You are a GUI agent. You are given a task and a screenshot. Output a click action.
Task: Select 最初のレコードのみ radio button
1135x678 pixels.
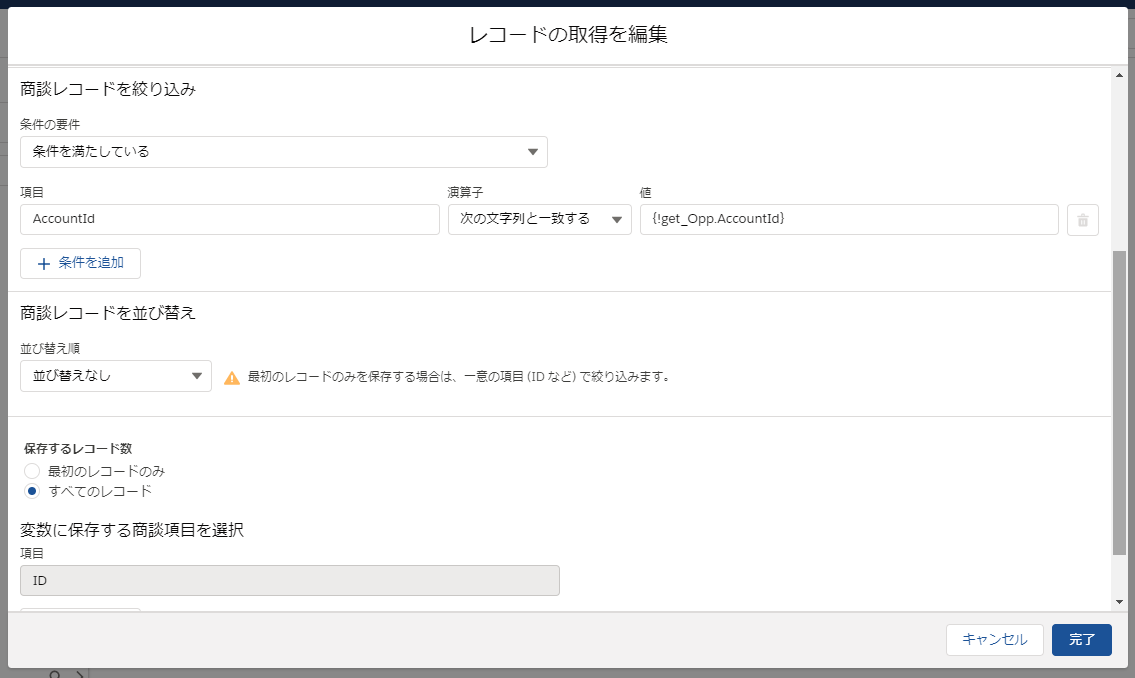click(x=31, y=470)
